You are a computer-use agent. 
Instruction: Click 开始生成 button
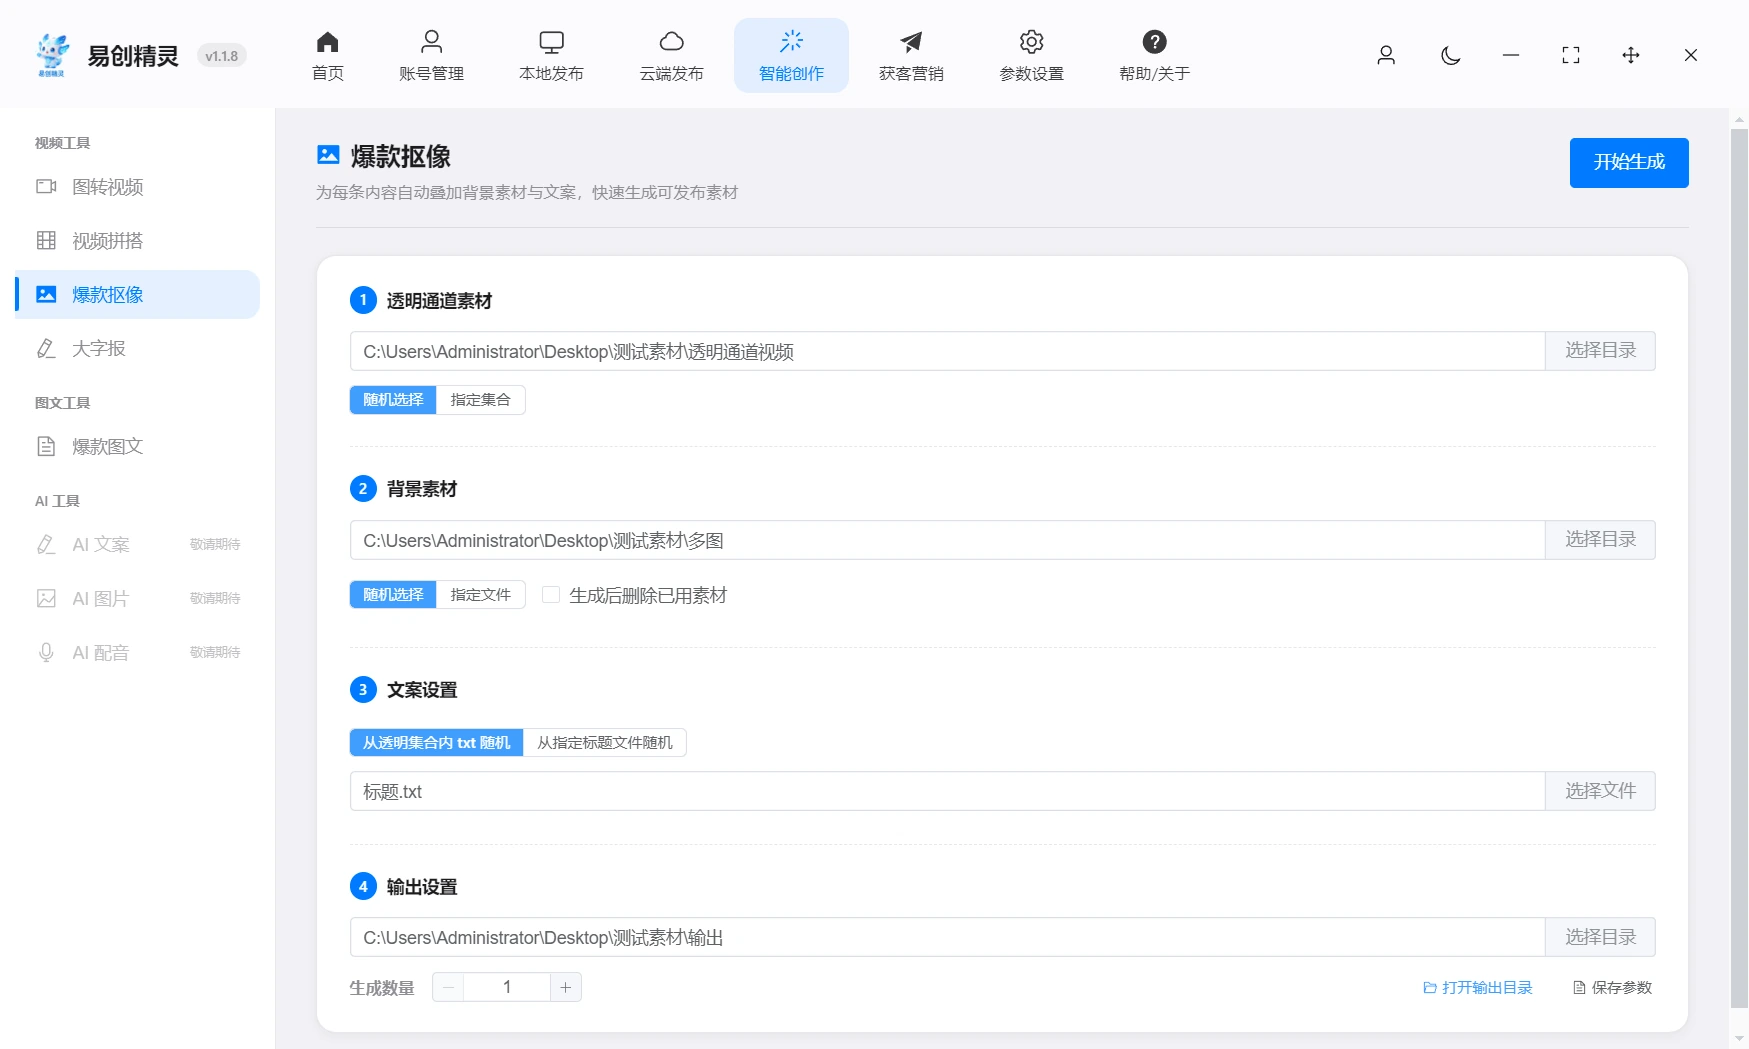point(1629,163)
